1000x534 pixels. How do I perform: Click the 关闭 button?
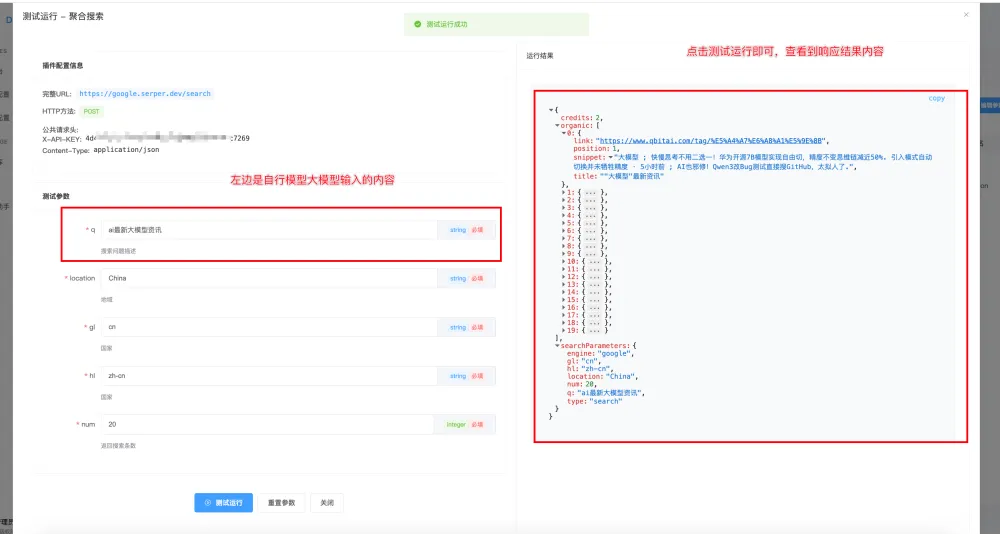(327, 503)
